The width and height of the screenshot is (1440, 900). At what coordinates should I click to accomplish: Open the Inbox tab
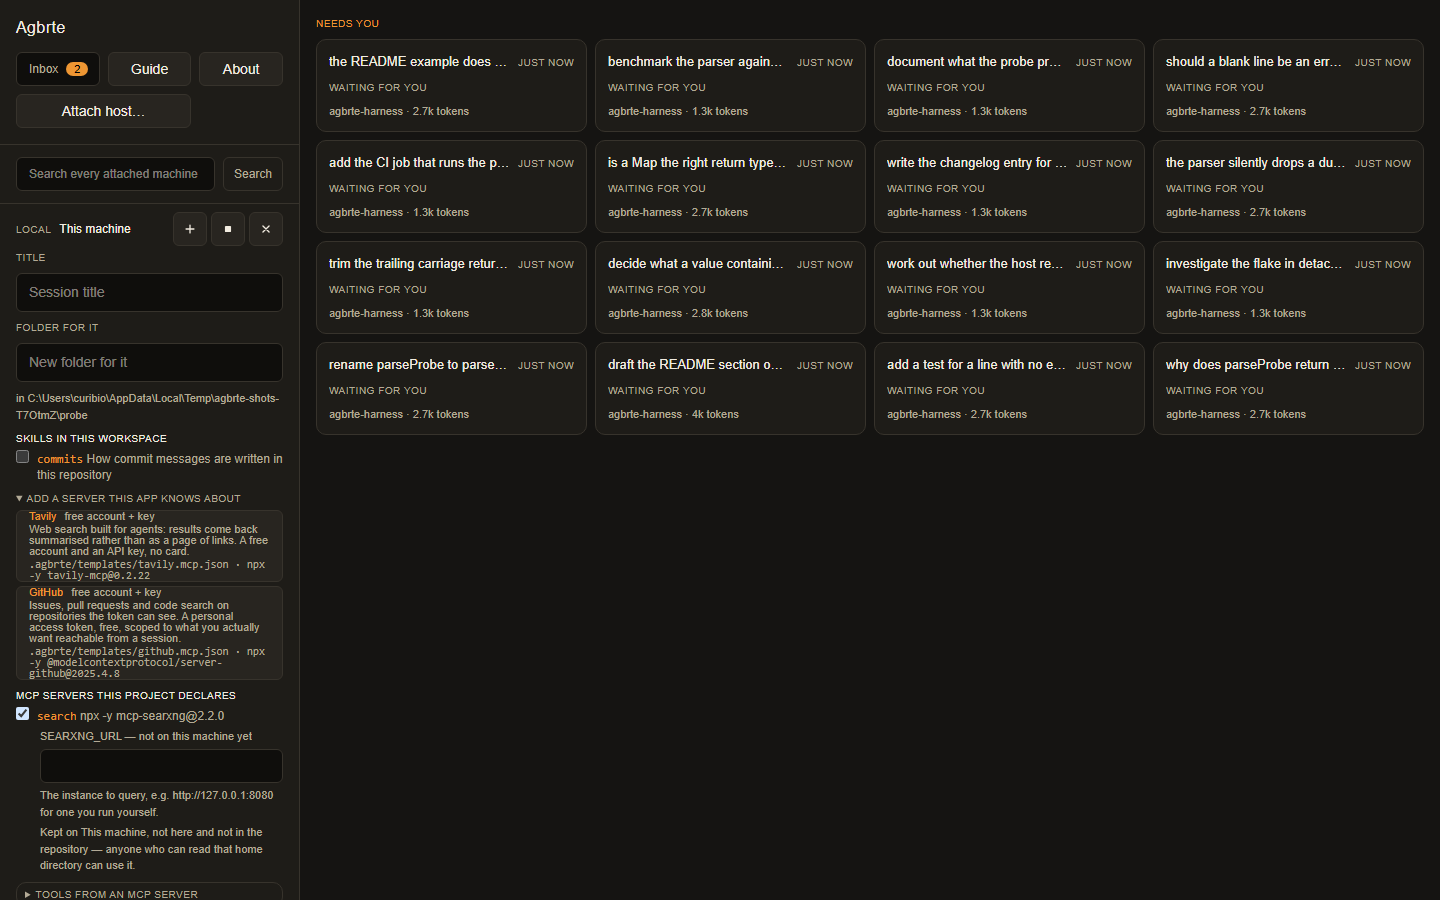[58, 69]
